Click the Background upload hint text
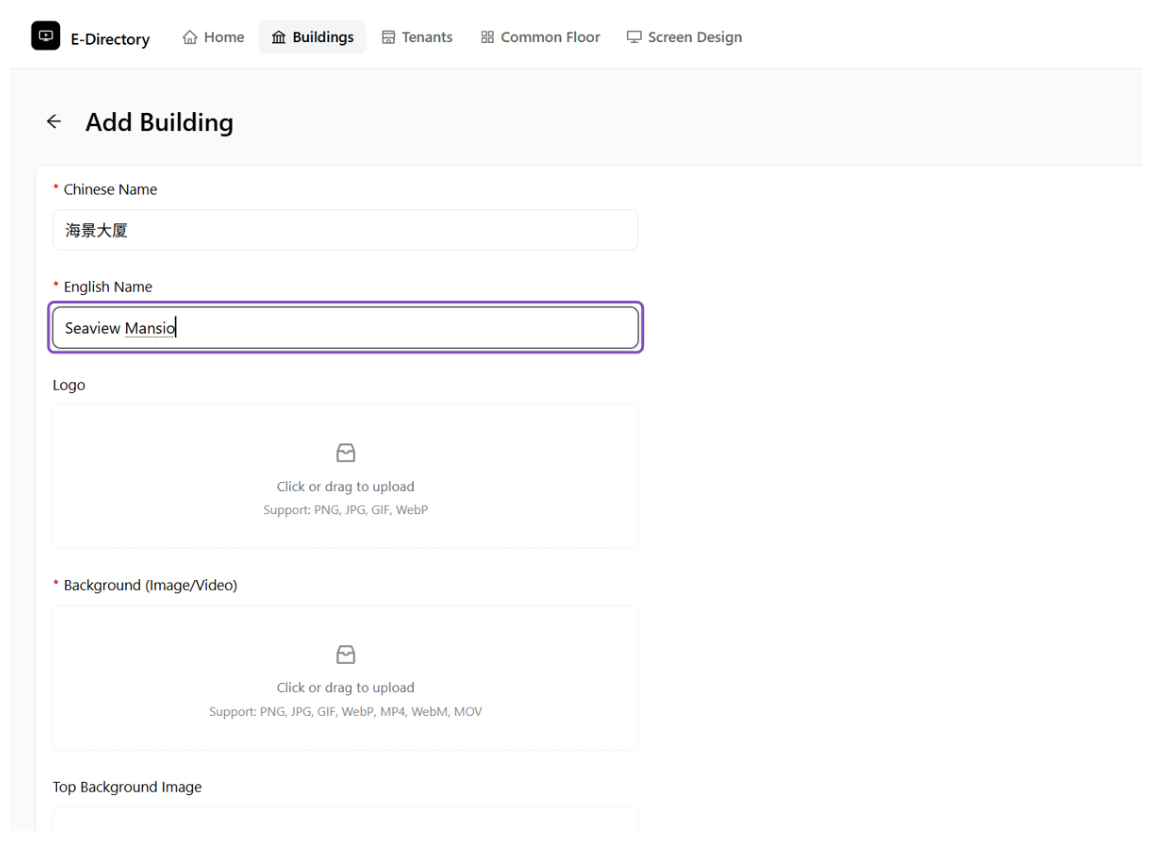This screenshot has height=841, width=1152. pos(345,688)
